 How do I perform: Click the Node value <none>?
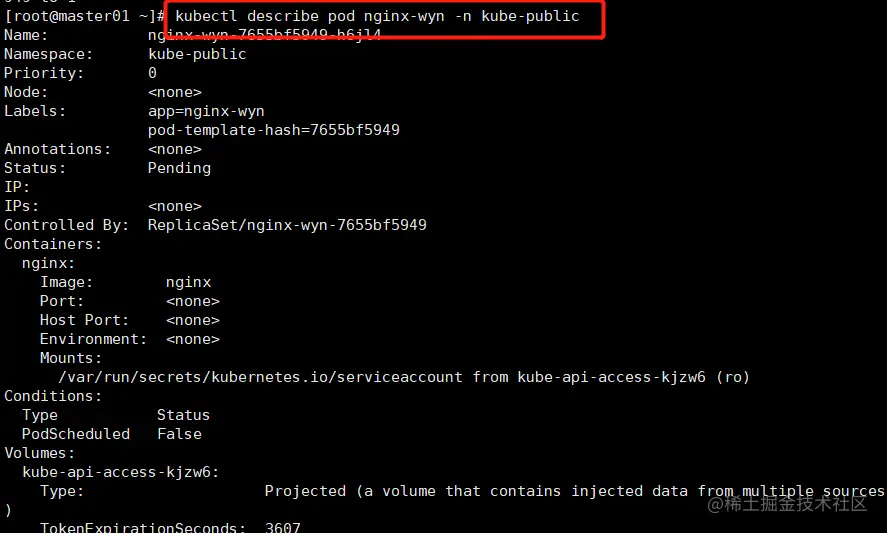click(x=175, y=92)
